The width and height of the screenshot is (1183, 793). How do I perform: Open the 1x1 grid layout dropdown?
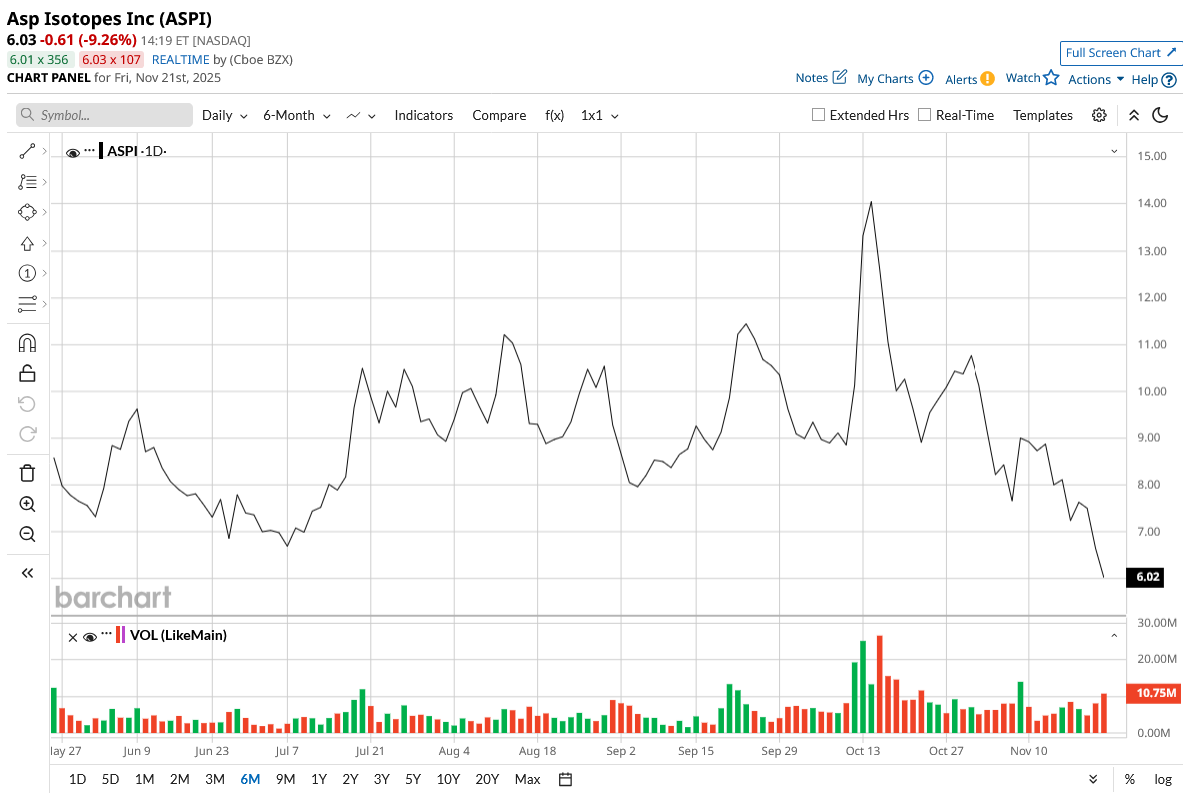click(x=599, y=115)
